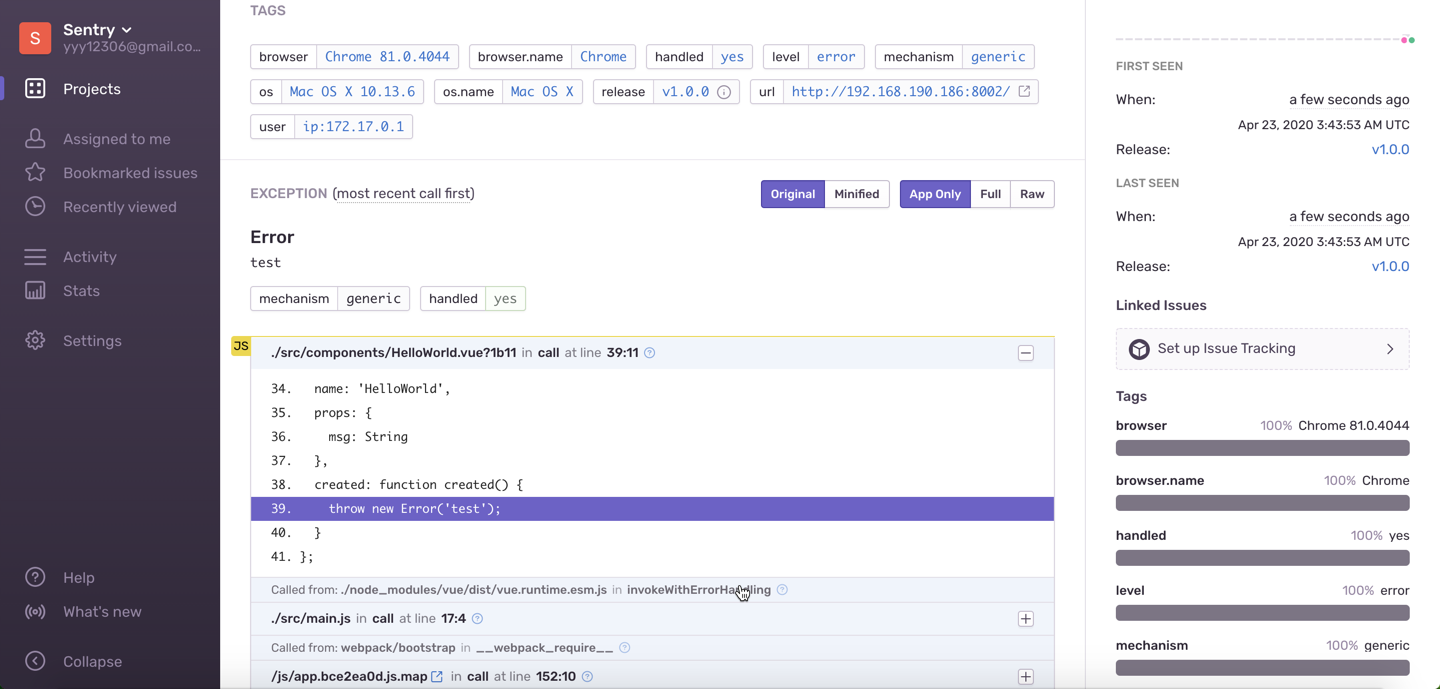The width and height of the screenshot is (1440, 689).
Task: Open the Sentry organization dropdown
Action: pyautogui.click(x=98, y=30)
